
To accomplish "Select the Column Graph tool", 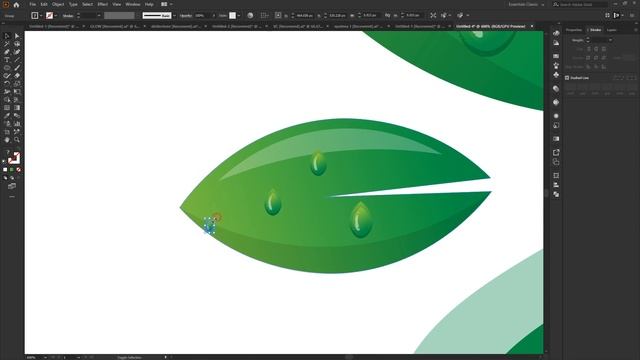I will (x=17, y=124).
